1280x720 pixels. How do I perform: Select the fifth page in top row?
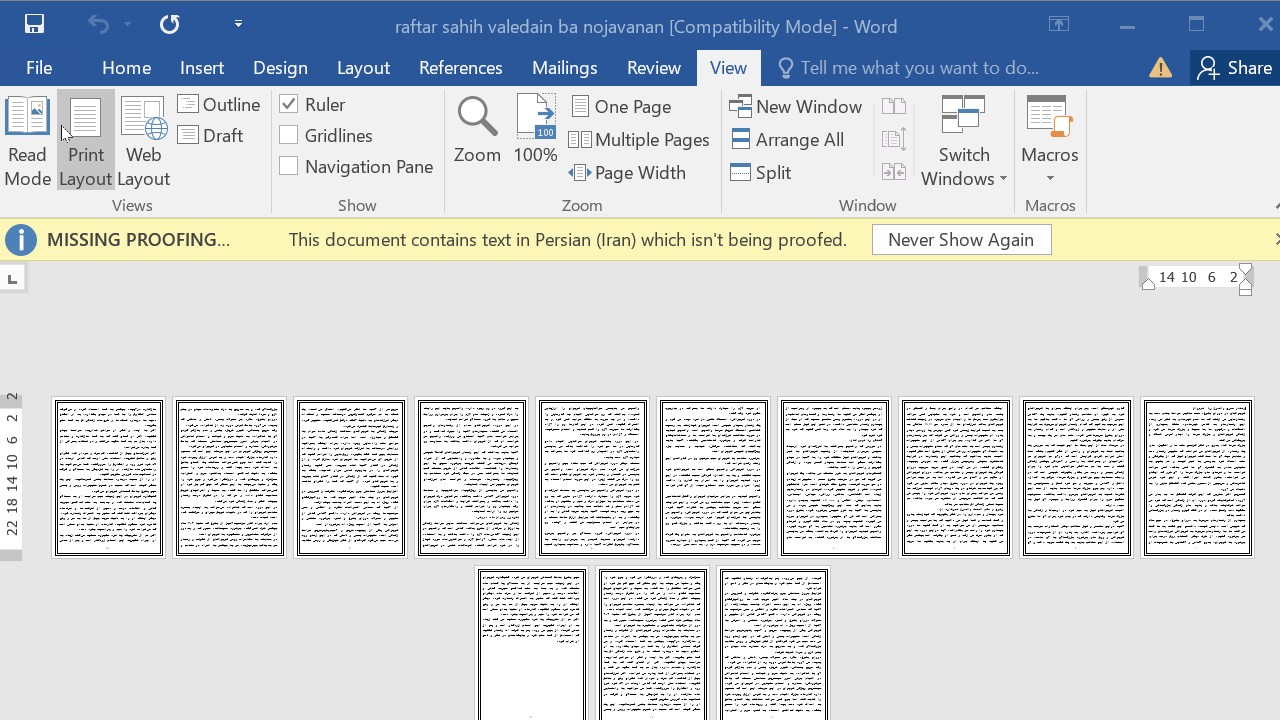(593, 478)
